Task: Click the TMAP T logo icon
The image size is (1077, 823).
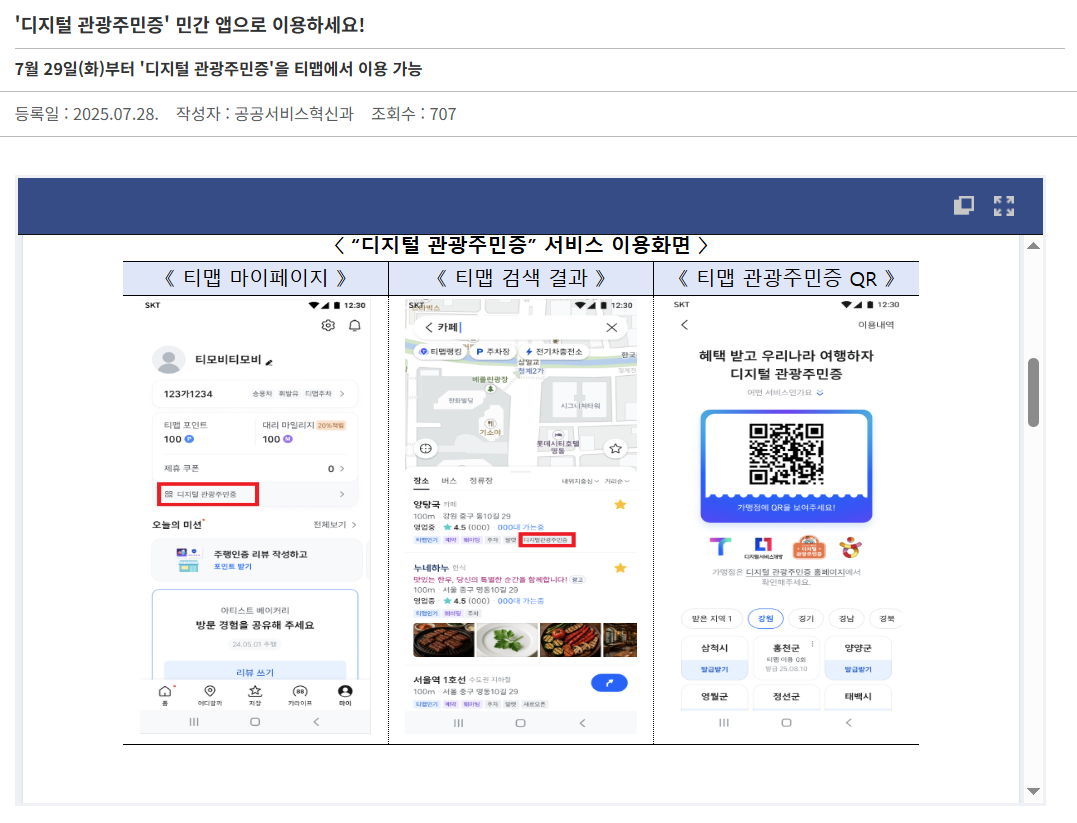Action: point(721,547)
